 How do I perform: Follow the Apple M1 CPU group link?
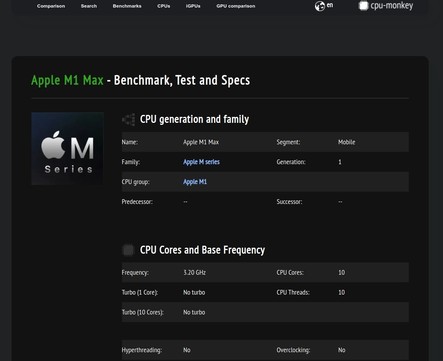click(195, 182)
